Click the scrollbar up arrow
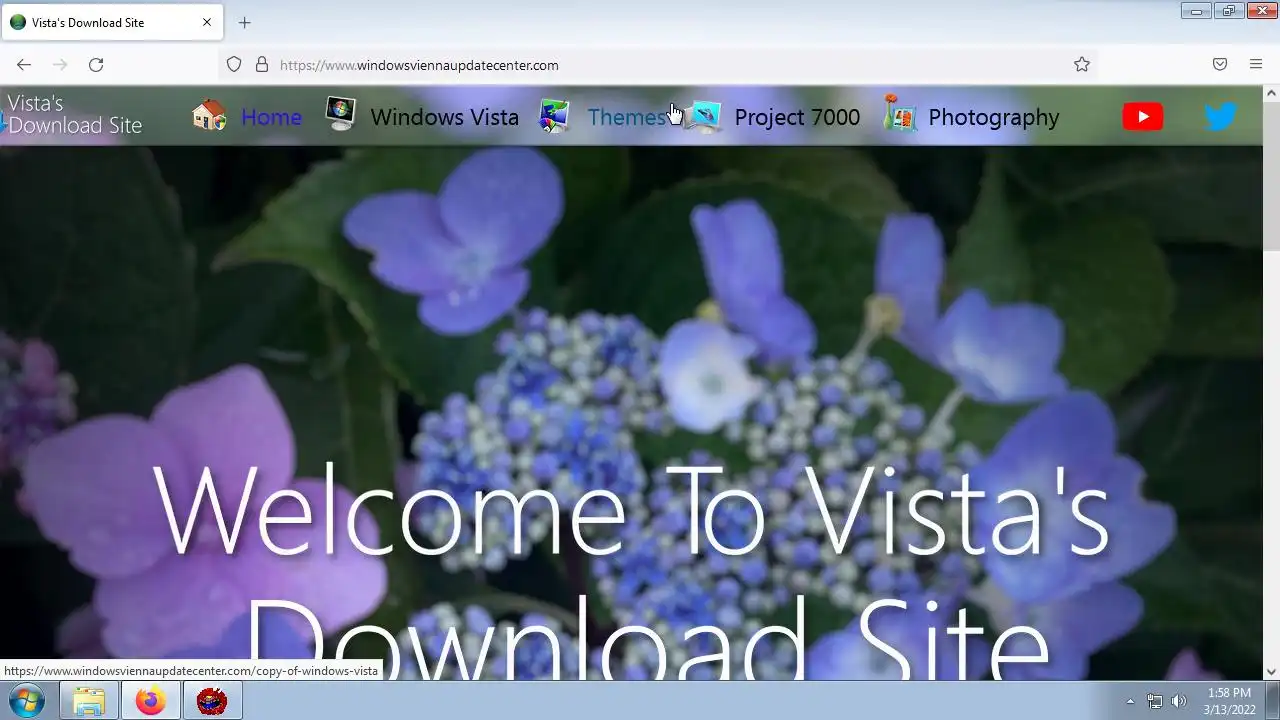 click(1271, 93)
